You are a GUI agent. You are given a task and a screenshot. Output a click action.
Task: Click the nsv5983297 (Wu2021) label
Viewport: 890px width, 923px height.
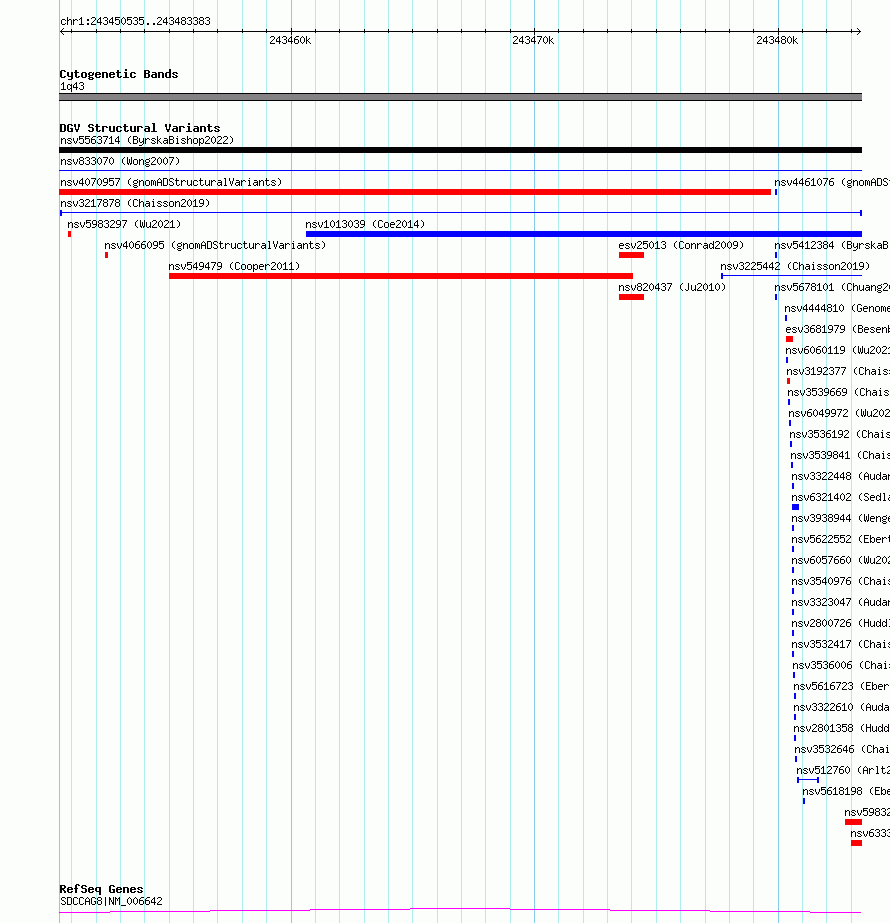pyautogui.click(x=124, y=224)
